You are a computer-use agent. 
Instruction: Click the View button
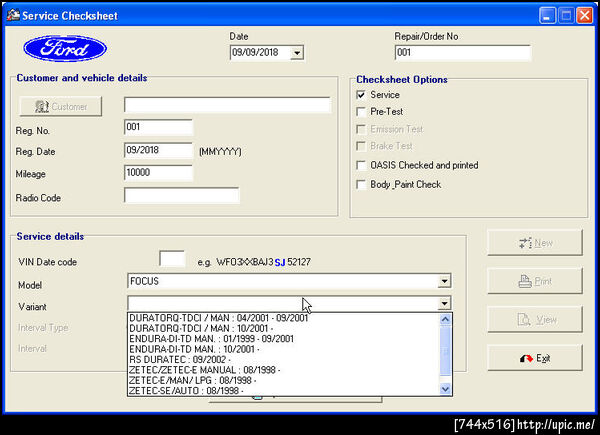point(535,319)
